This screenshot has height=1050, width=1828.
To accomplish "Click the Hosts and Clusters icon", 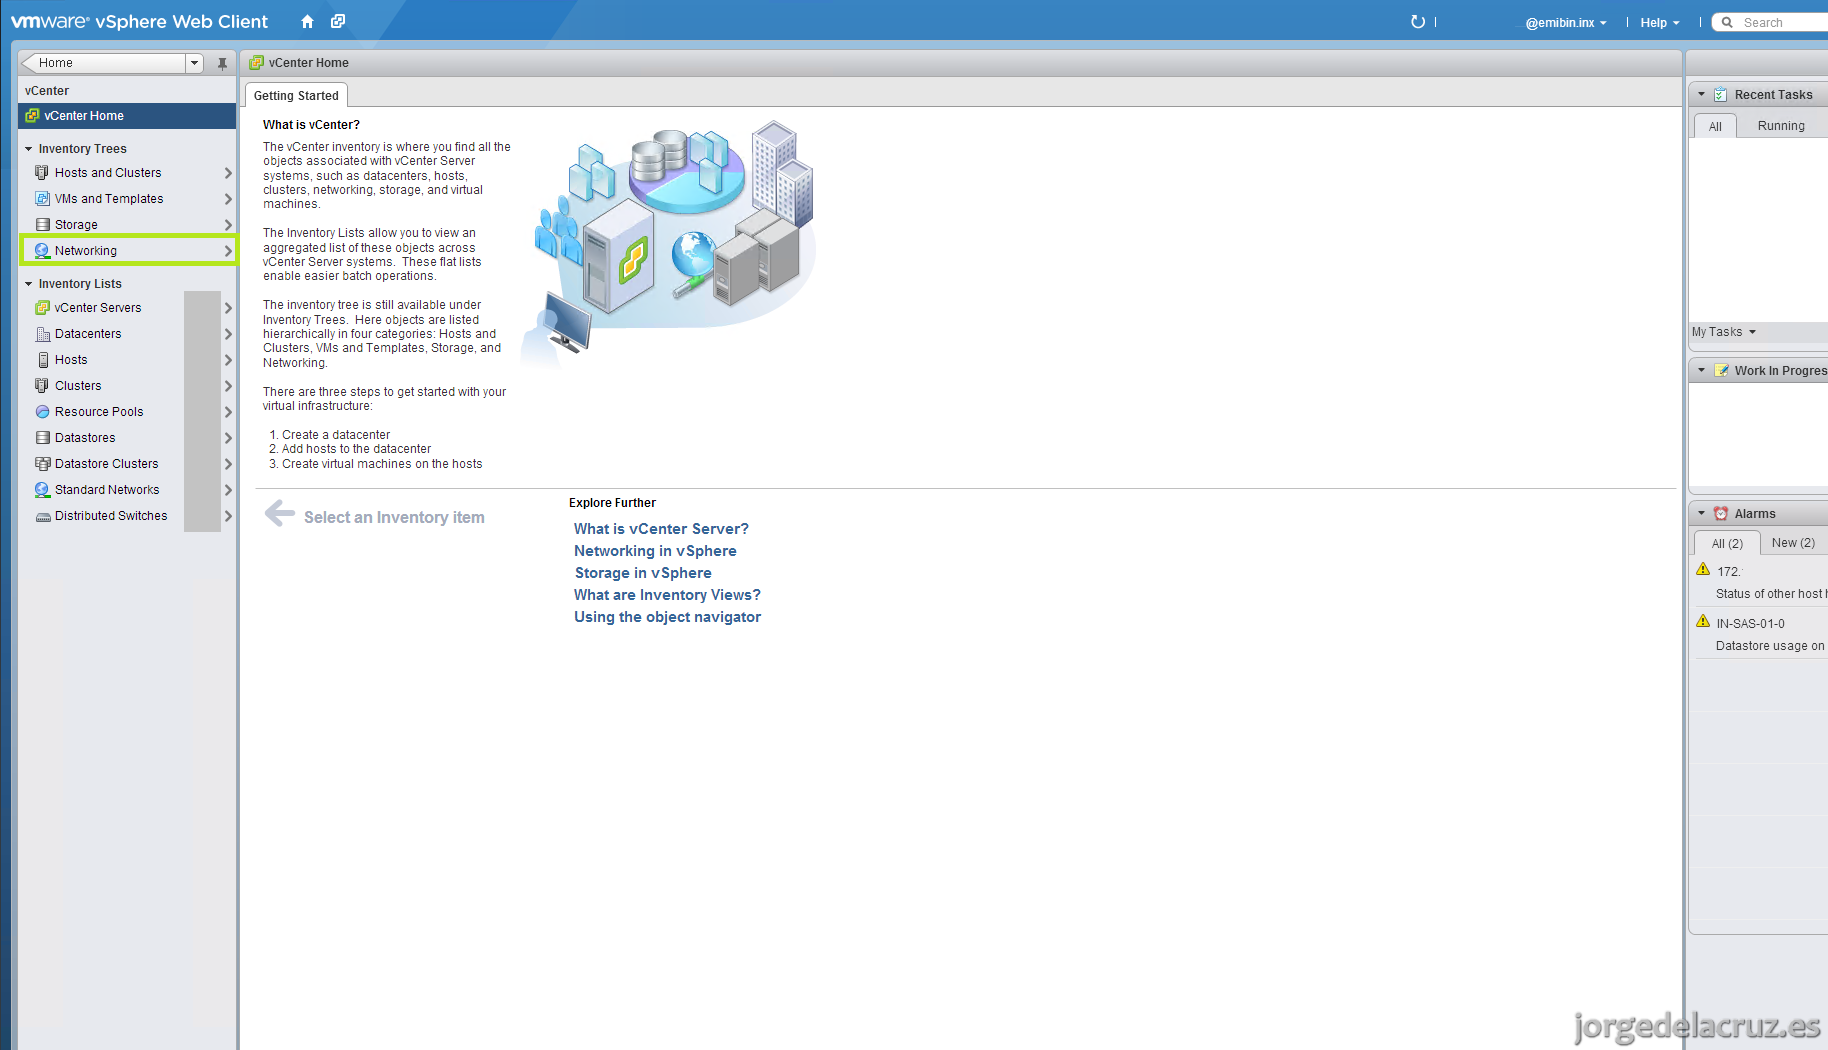I will point(42,173).
